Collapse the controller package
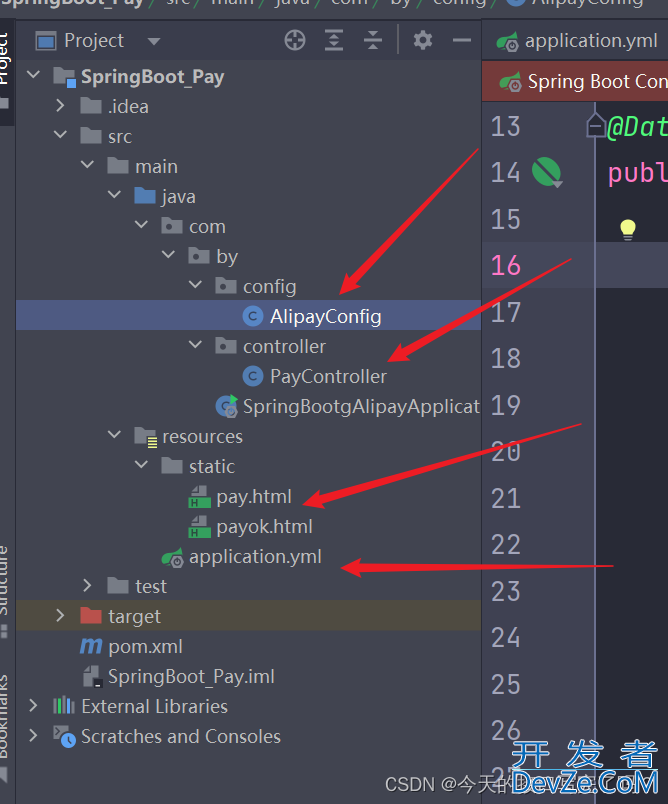Viewport: 668px width, 804px height. pyautogui.click(x=196, y=345)
